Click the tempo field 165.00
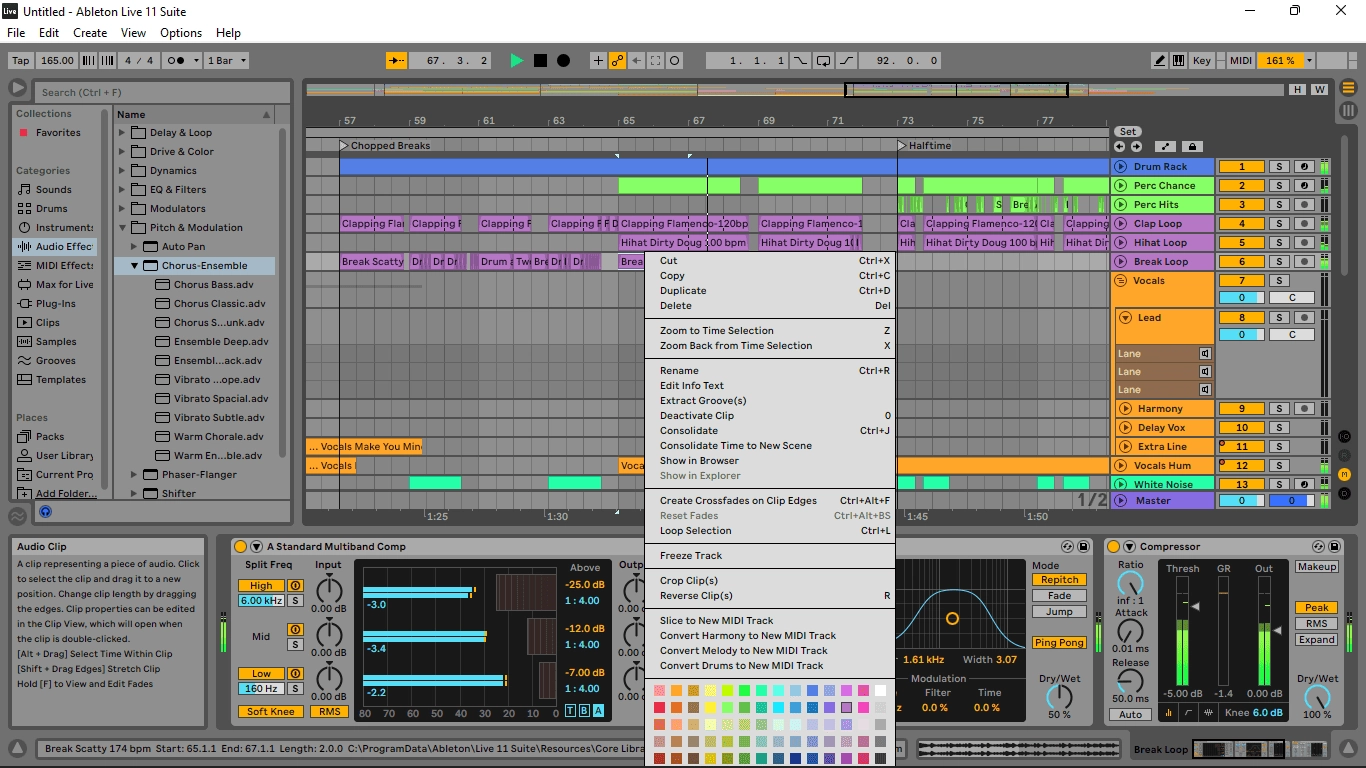 coord(57,61)
